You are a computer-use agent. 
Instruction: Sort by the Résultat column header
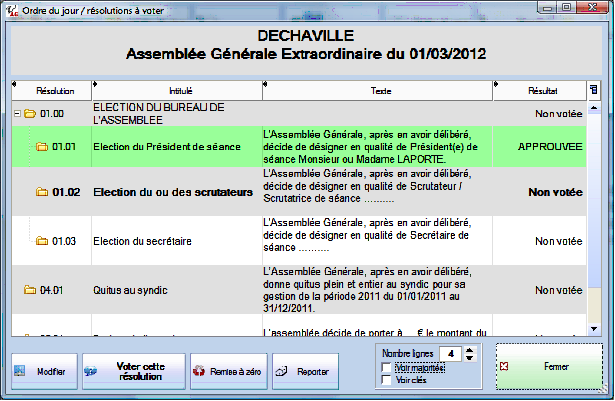click(x=540, y=91)
